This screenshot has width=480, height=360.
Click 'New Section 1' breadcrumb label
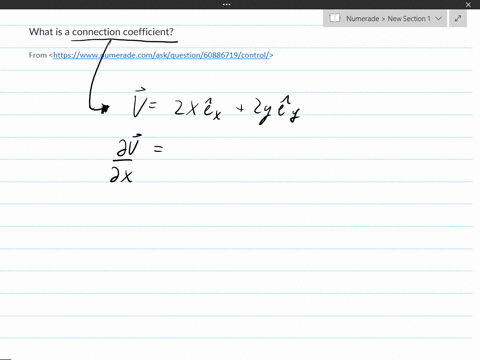[409, 19]
